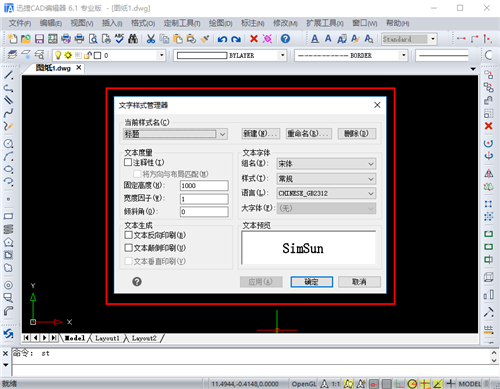Select the Line drawing tool
500x389 pixels.
(9, 75)
